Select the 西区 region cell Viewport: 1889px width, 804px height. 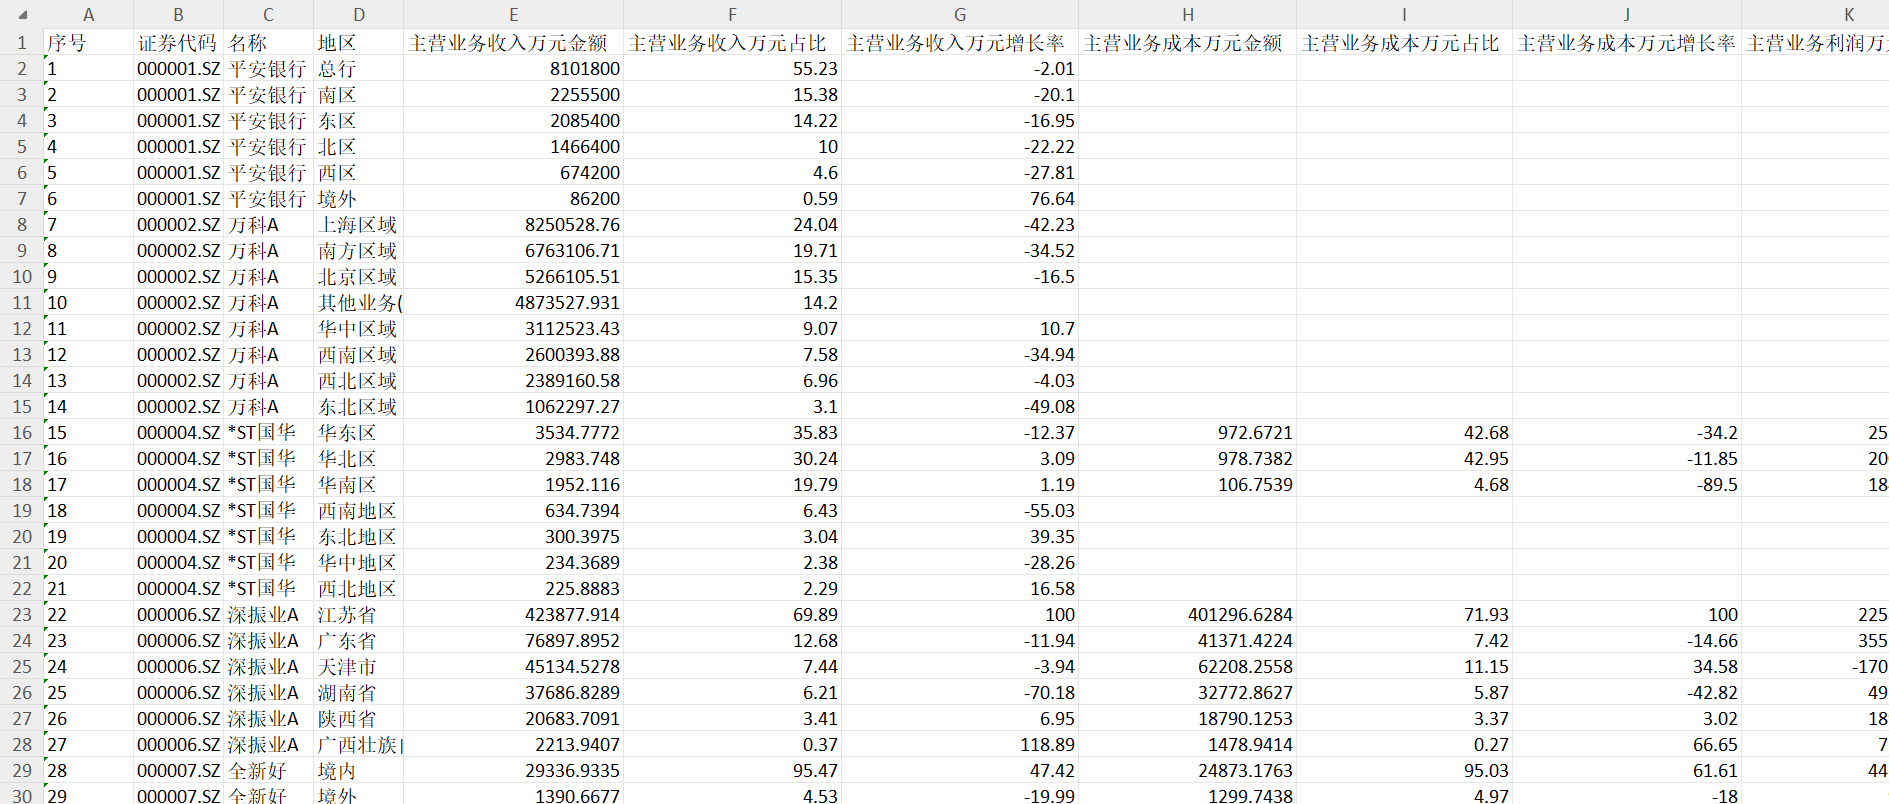tap(359, 173)
